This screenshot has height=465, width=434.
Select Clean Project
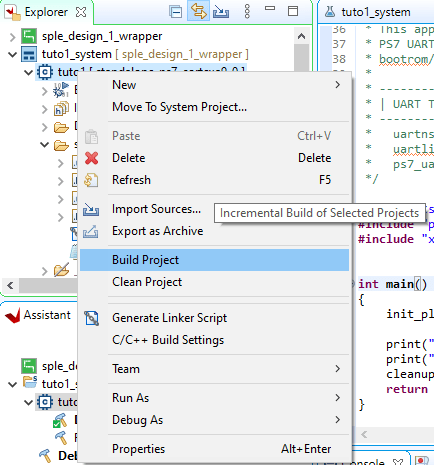pos(214,282)
